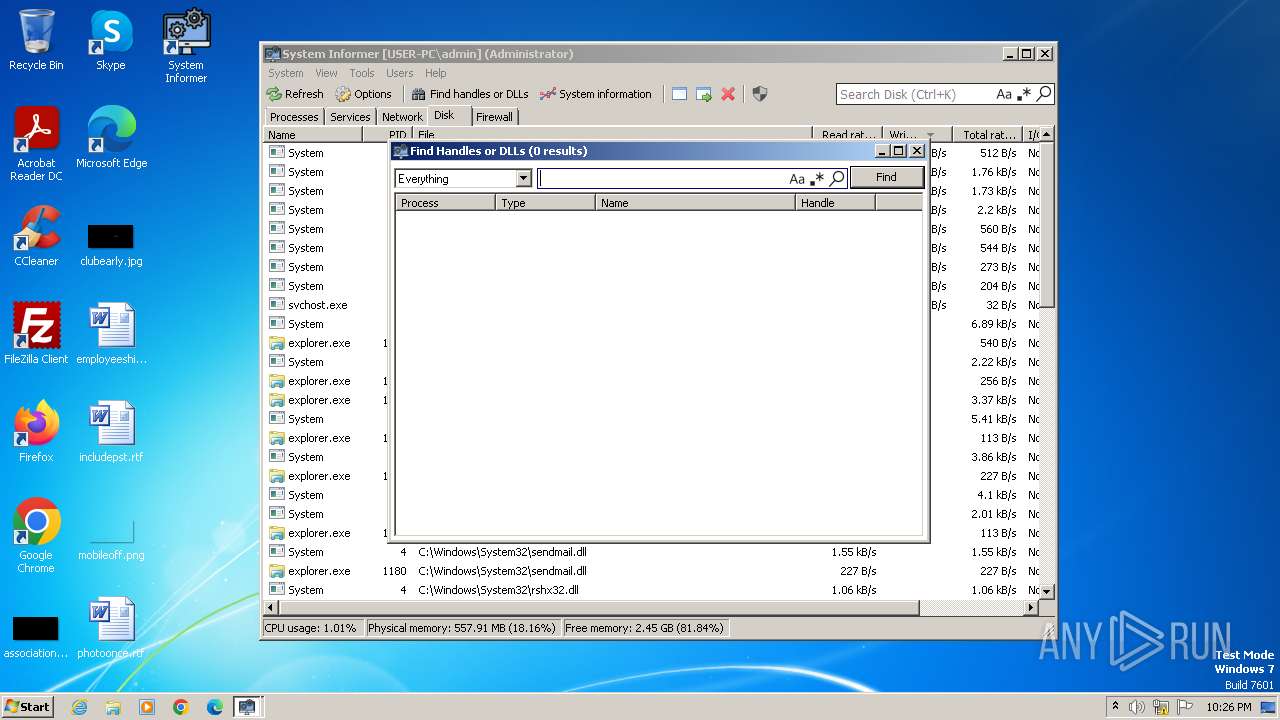Sort disk list by Total rate column
Image resolution: width=1280 pixels, height=720 pixels.
tap(989, 134)
